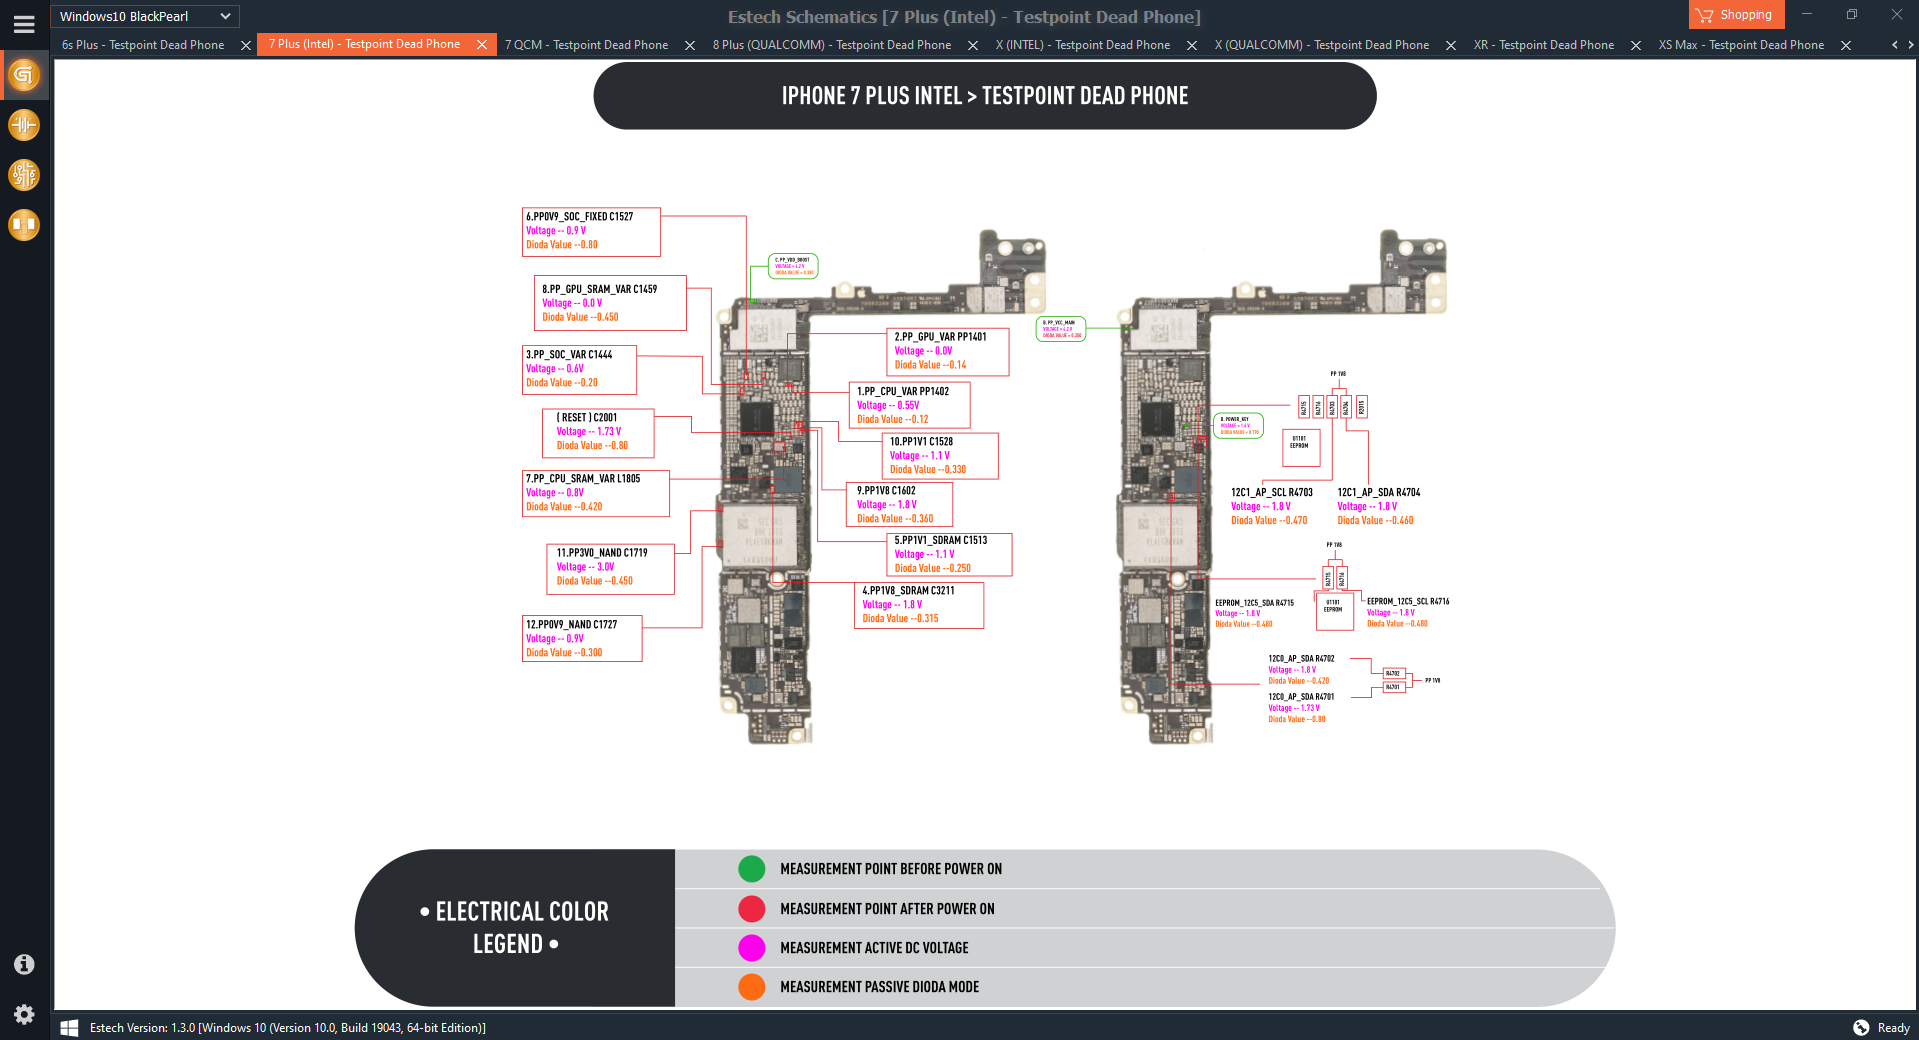Click the Shopping button

1736,15
